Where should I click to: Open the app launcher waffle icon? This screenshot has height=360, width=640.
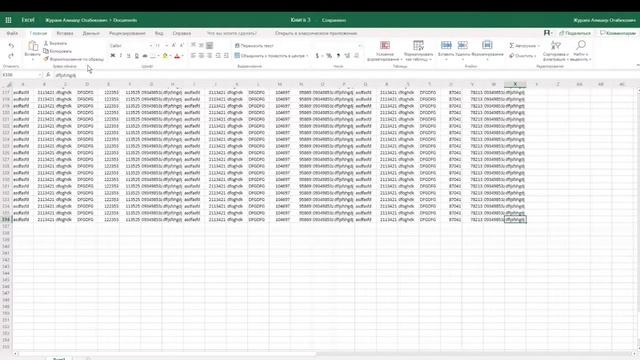(x=8, y=20)
